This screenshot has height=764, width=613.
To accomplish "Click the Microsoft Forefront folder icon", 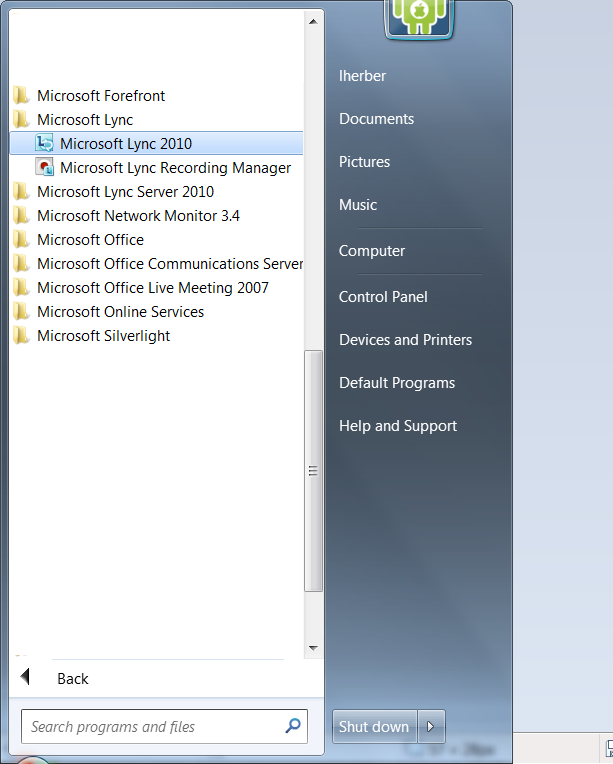I will point(21,96).
